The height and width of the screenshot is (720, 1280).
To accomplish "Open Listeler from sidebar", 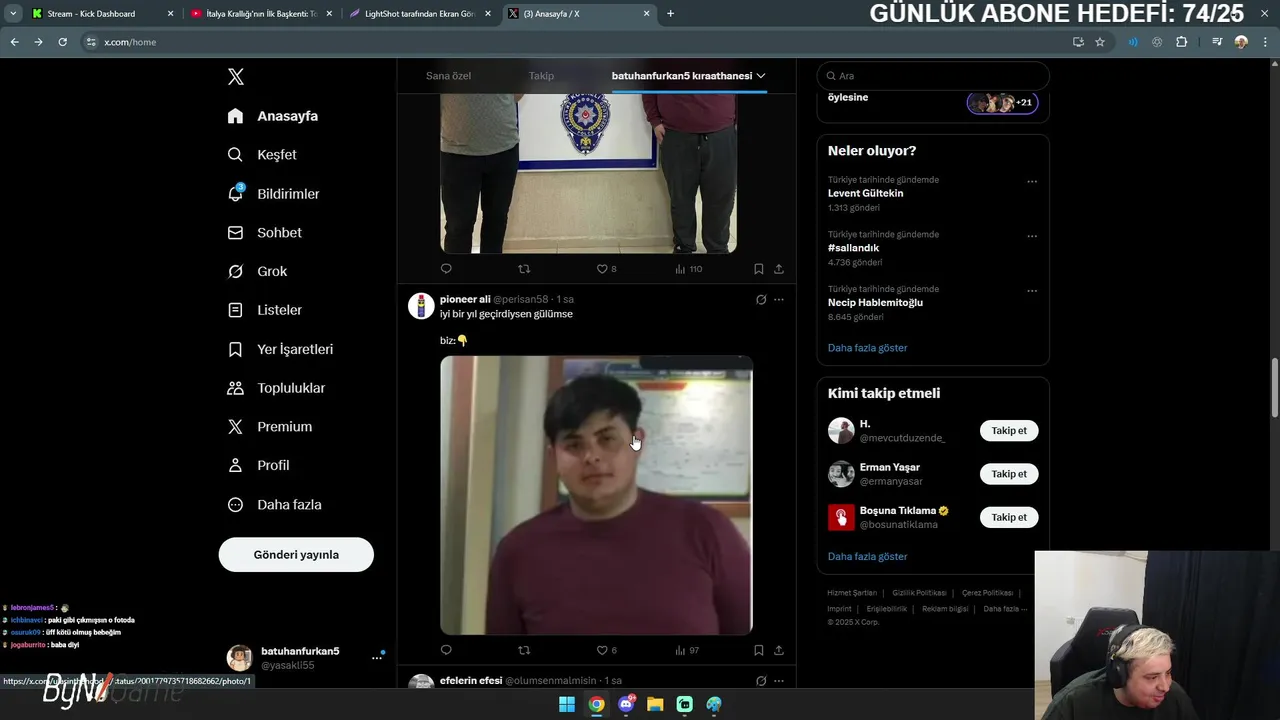I will pyautogui.click(x=264, y=310).
